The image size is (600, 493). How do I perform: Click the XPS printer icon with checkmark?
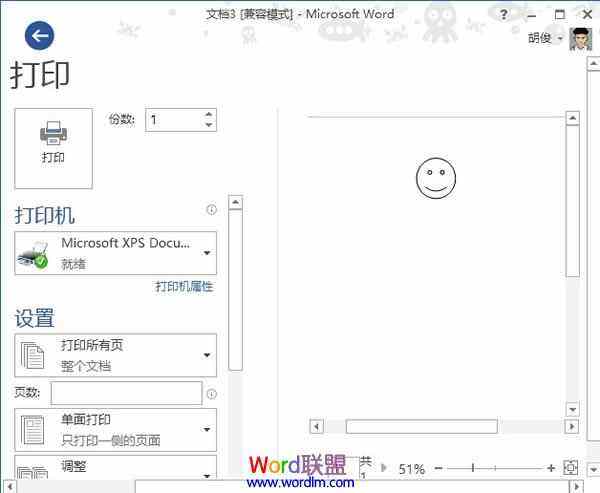[33, 255]
